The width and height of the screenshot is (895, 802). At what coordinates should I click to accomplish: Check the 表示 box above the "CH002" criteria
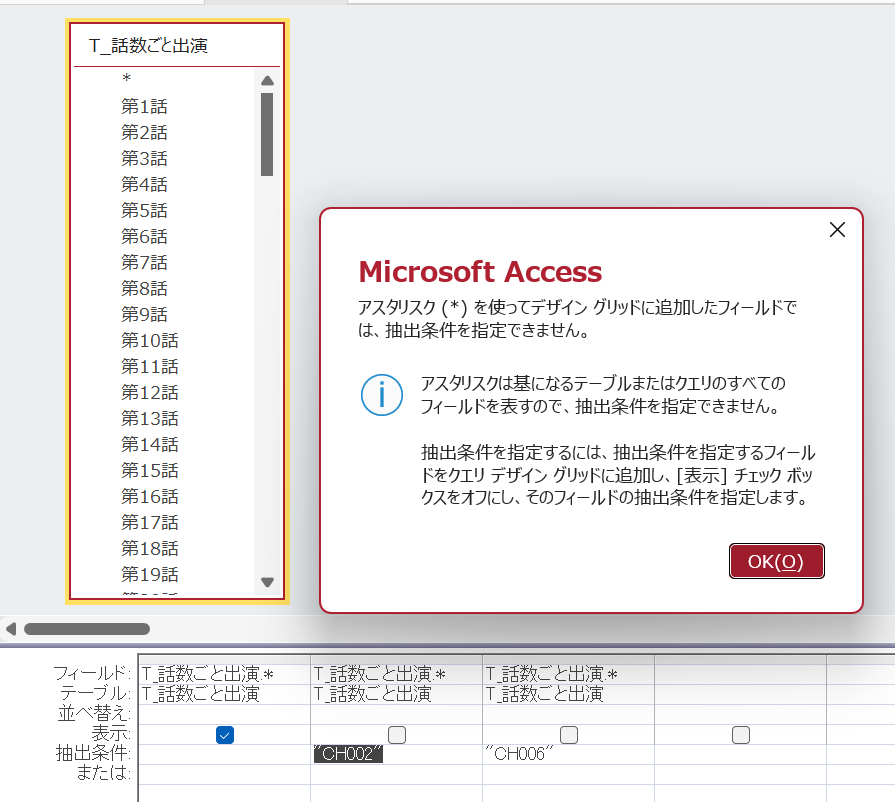tap(397, 735)
